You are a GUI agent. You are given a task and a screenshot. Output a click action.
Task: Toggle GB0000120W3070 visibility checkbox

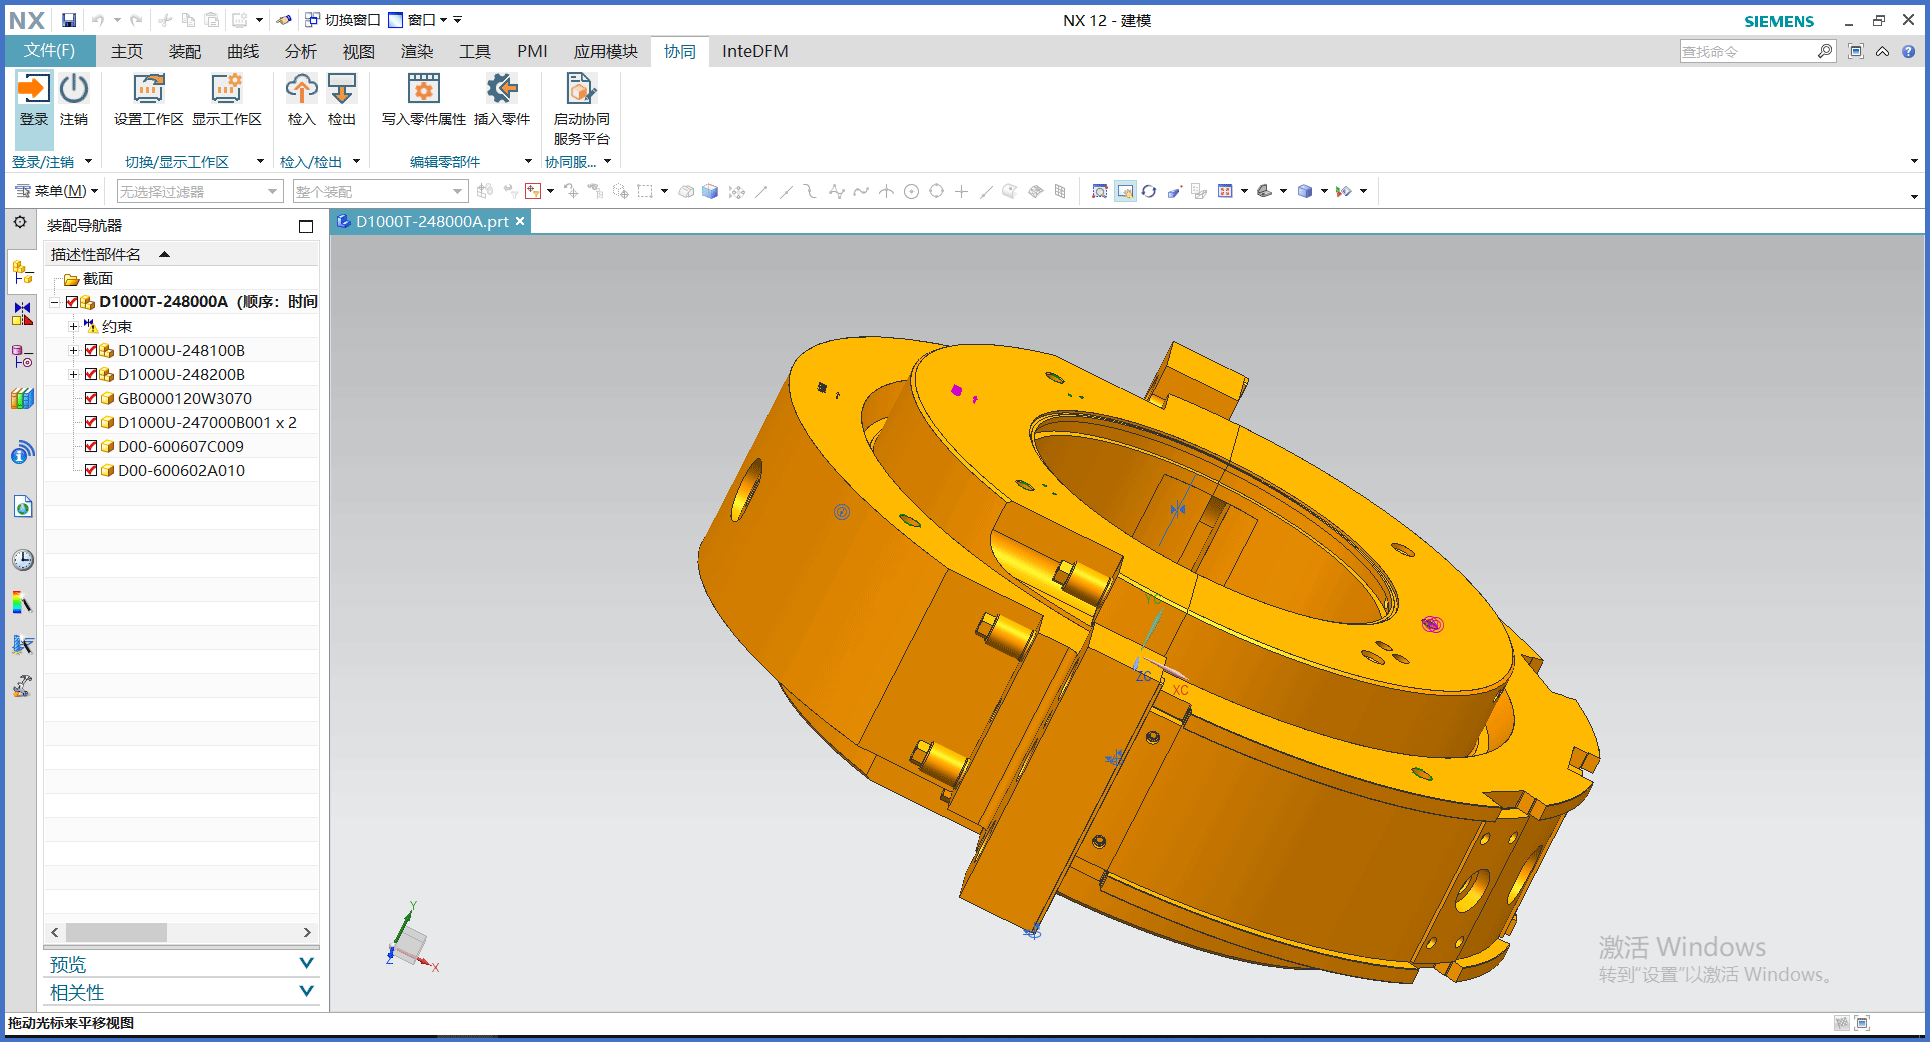pyautogui.click(x=91, y=398)
